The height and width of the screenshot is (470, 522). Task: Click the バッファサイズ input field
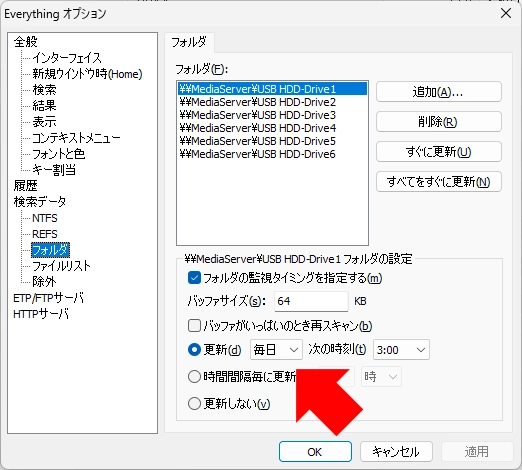[311, 301]
